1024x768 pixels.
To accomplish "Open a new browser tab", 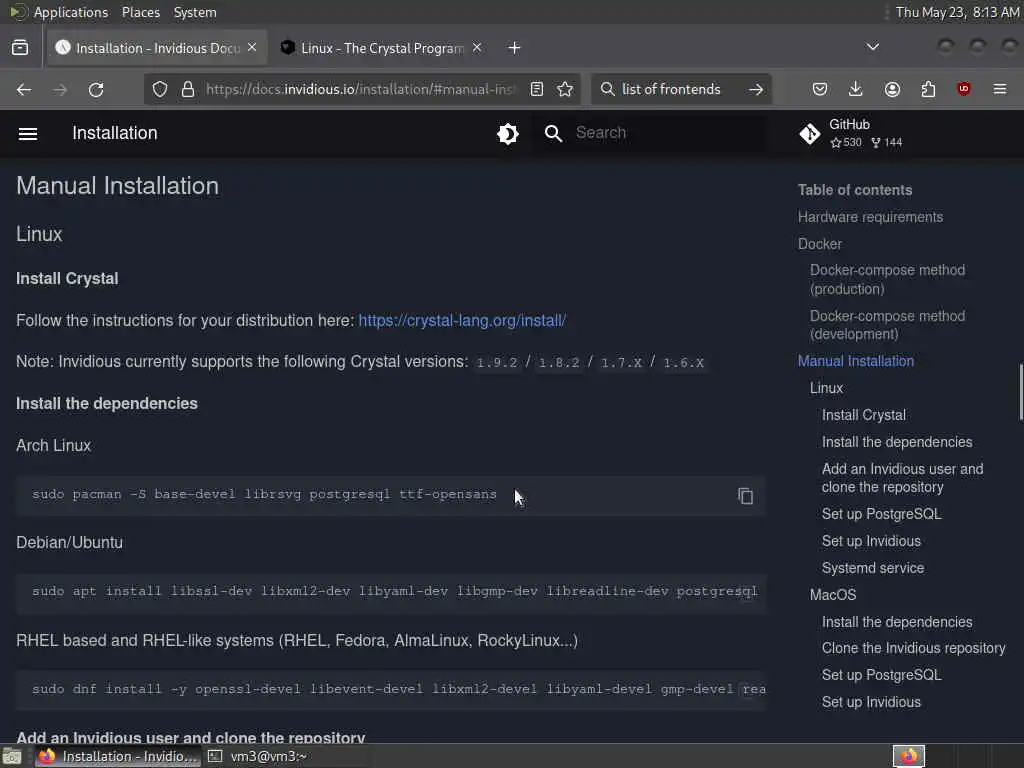I will tap(515, 48).
